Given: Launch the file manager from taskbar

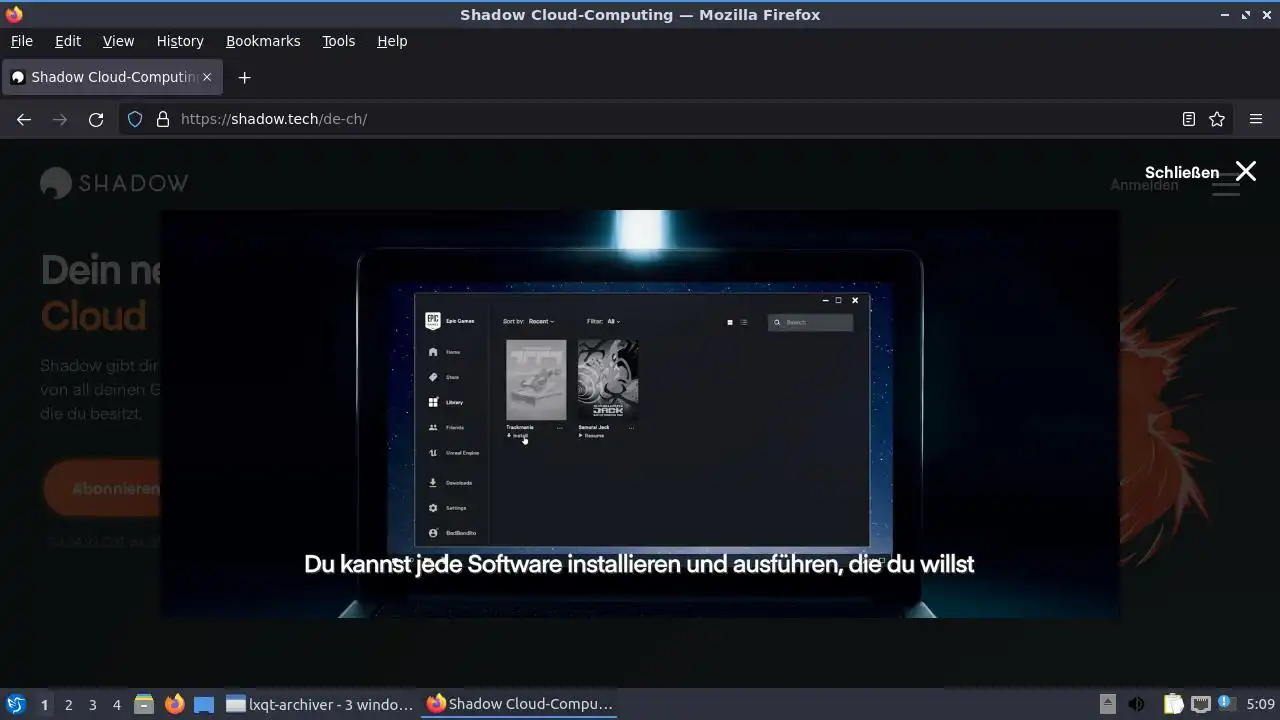Looking at the screenshot, I should click(144, 704).
